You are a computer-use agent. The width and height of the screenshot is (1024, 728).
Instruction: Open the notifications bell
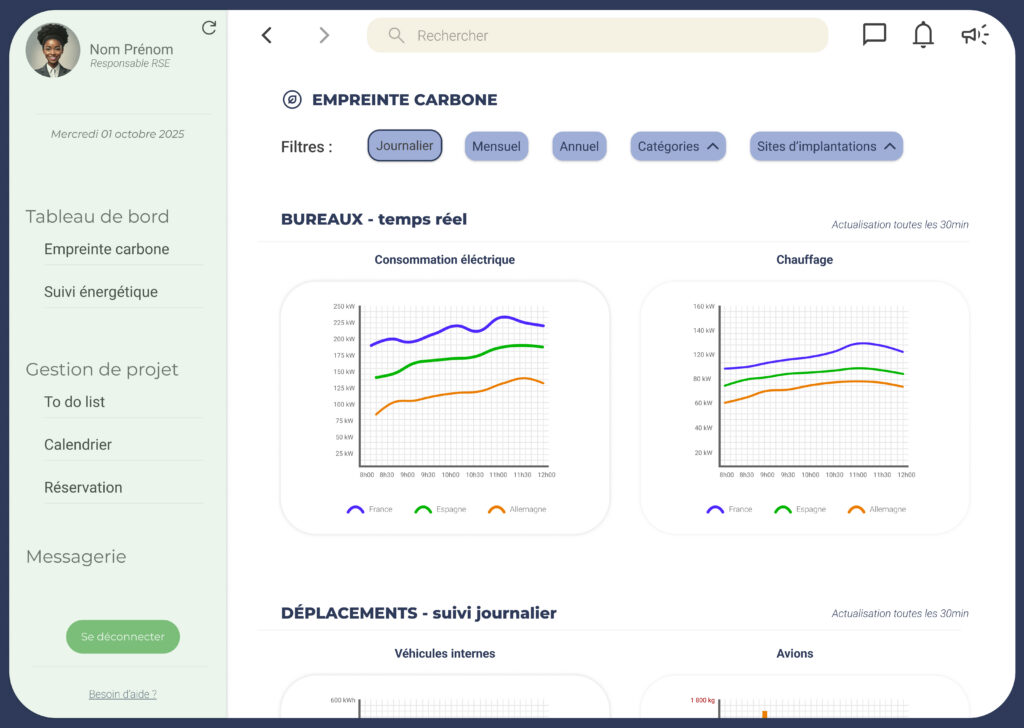[923, 35]
